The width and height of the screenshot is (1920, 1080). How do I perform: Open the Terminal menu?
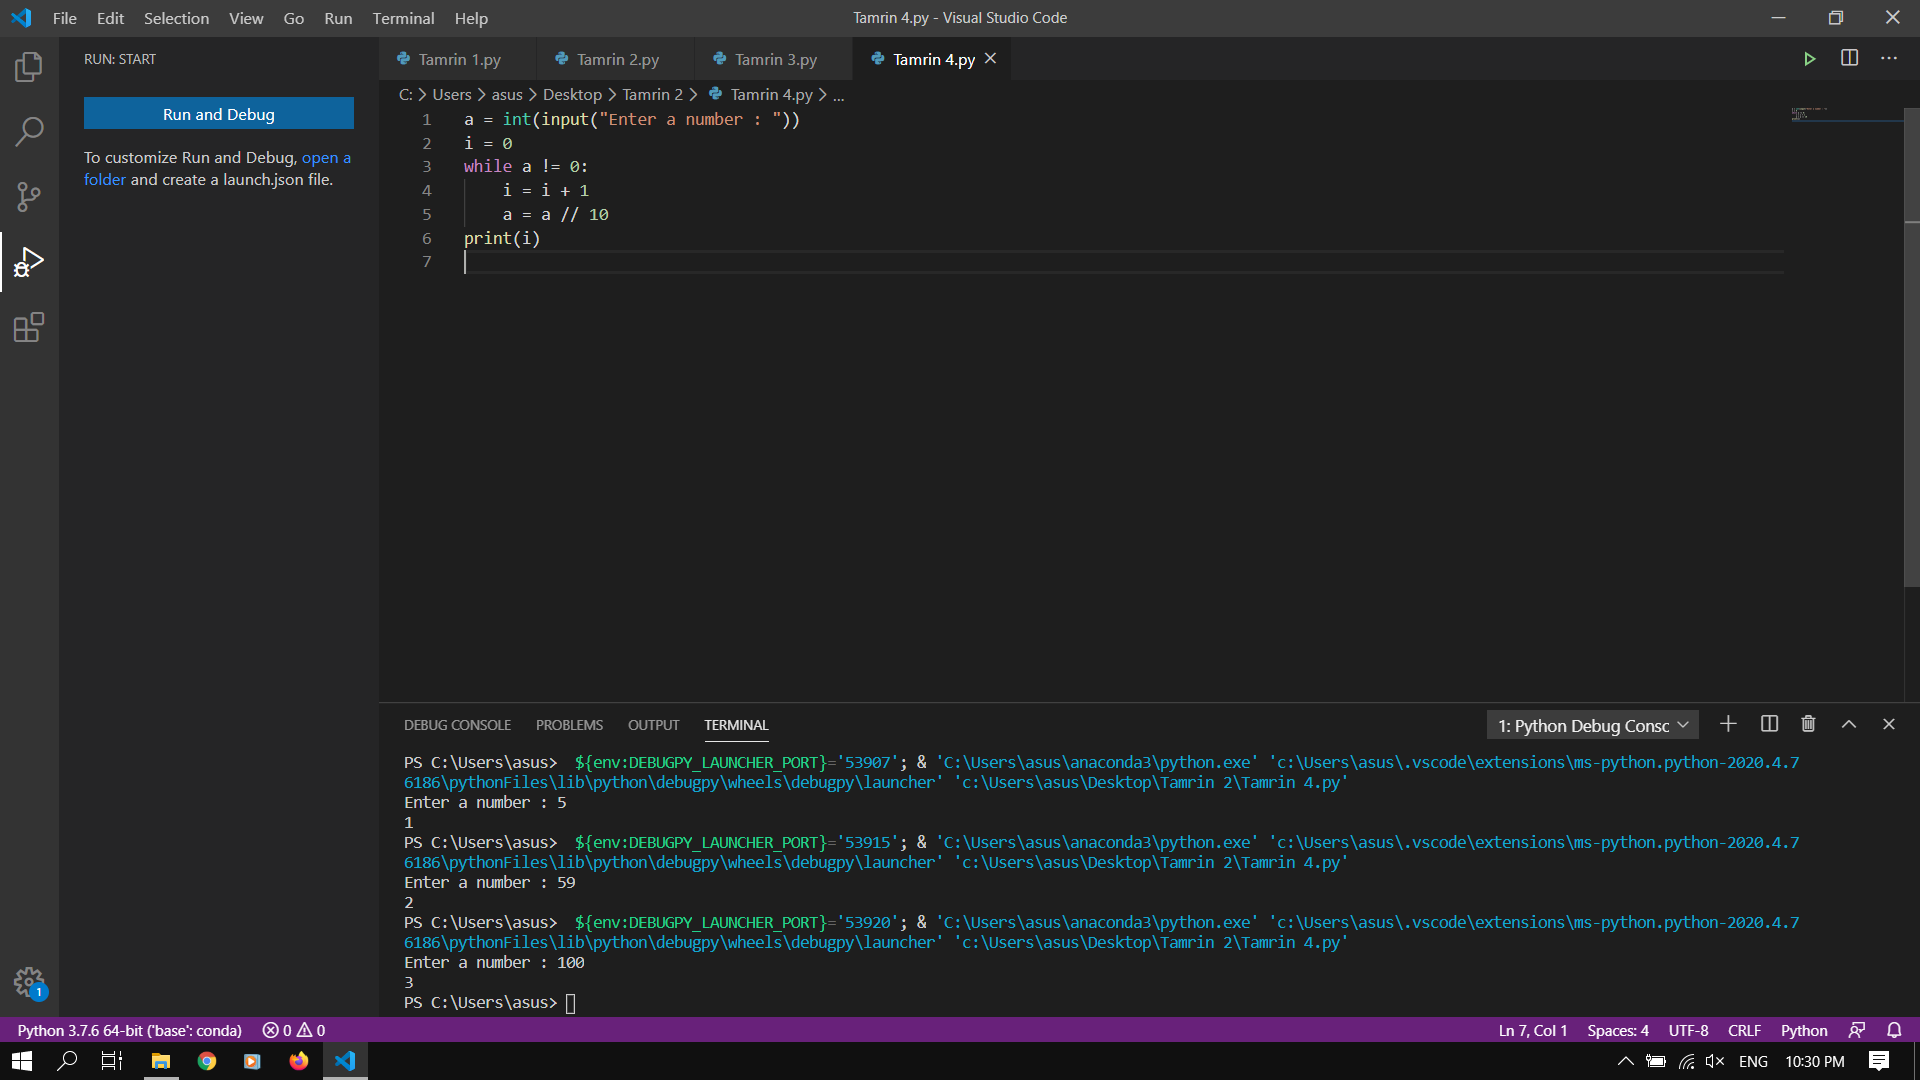click(403, 18)
